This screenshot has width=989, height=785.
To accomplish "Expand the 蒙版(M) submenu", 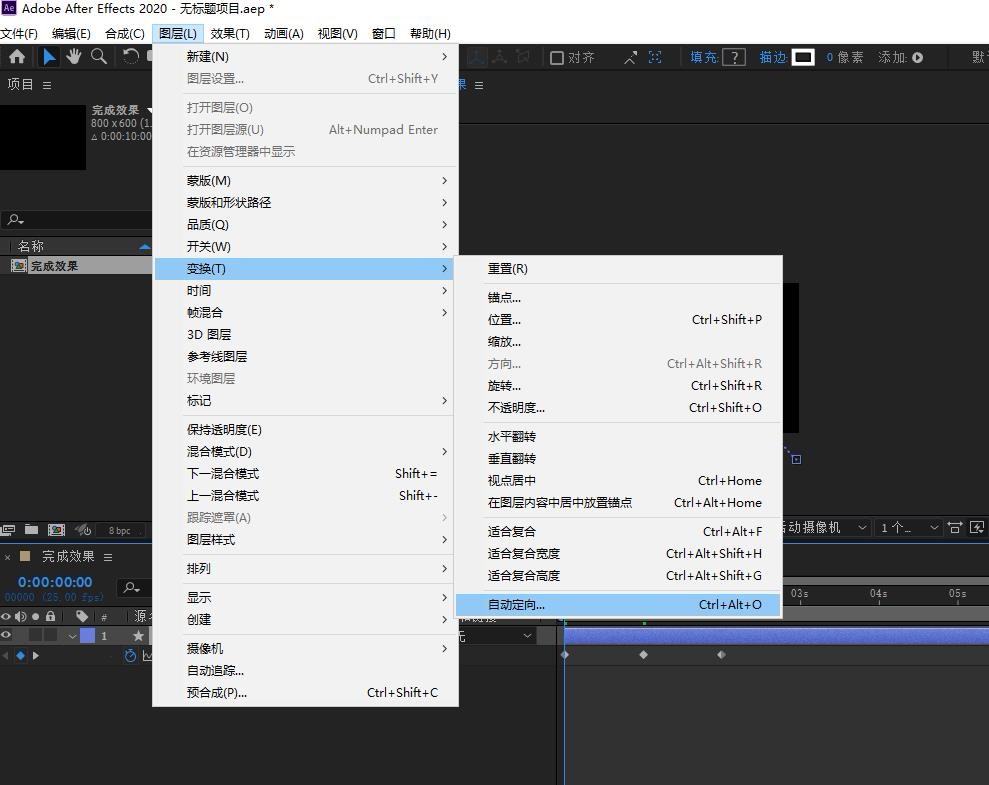I will pos(307,181).
